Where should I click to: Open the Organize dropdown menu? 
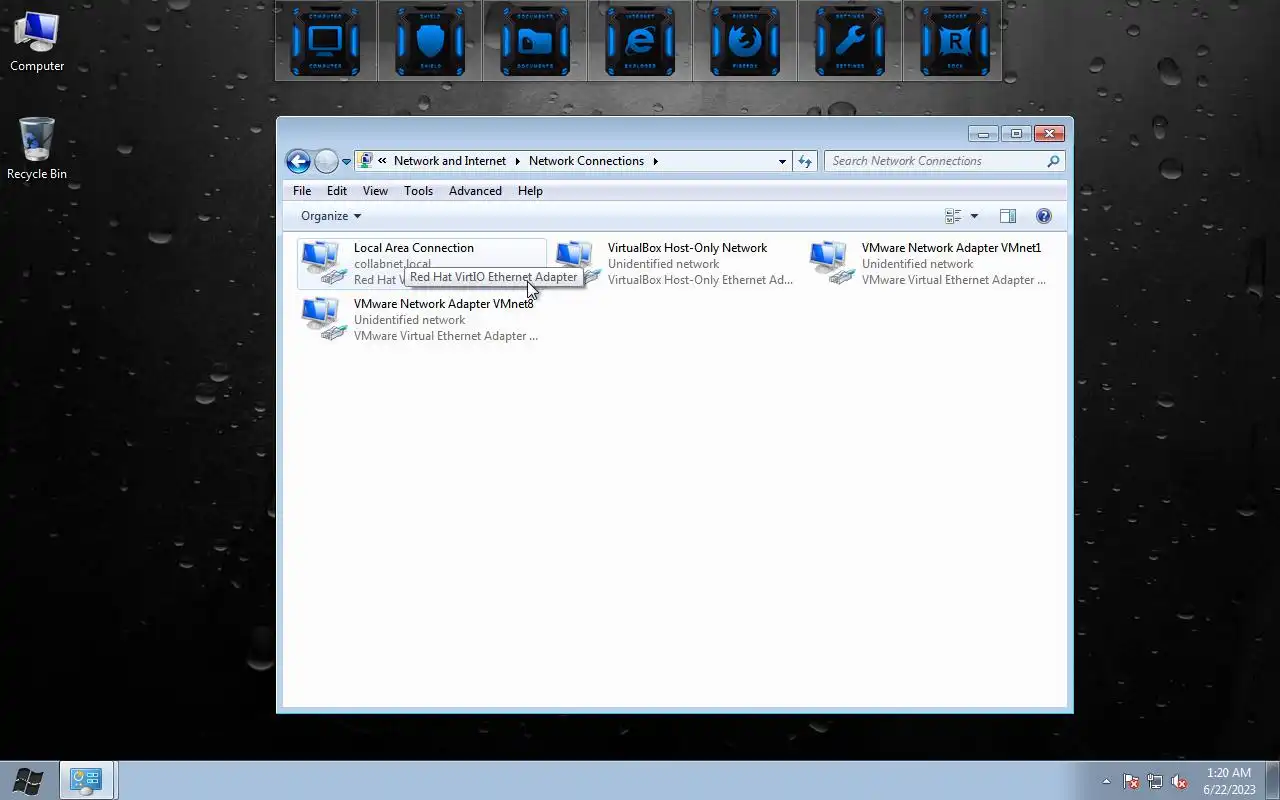(x=330, y=216)
